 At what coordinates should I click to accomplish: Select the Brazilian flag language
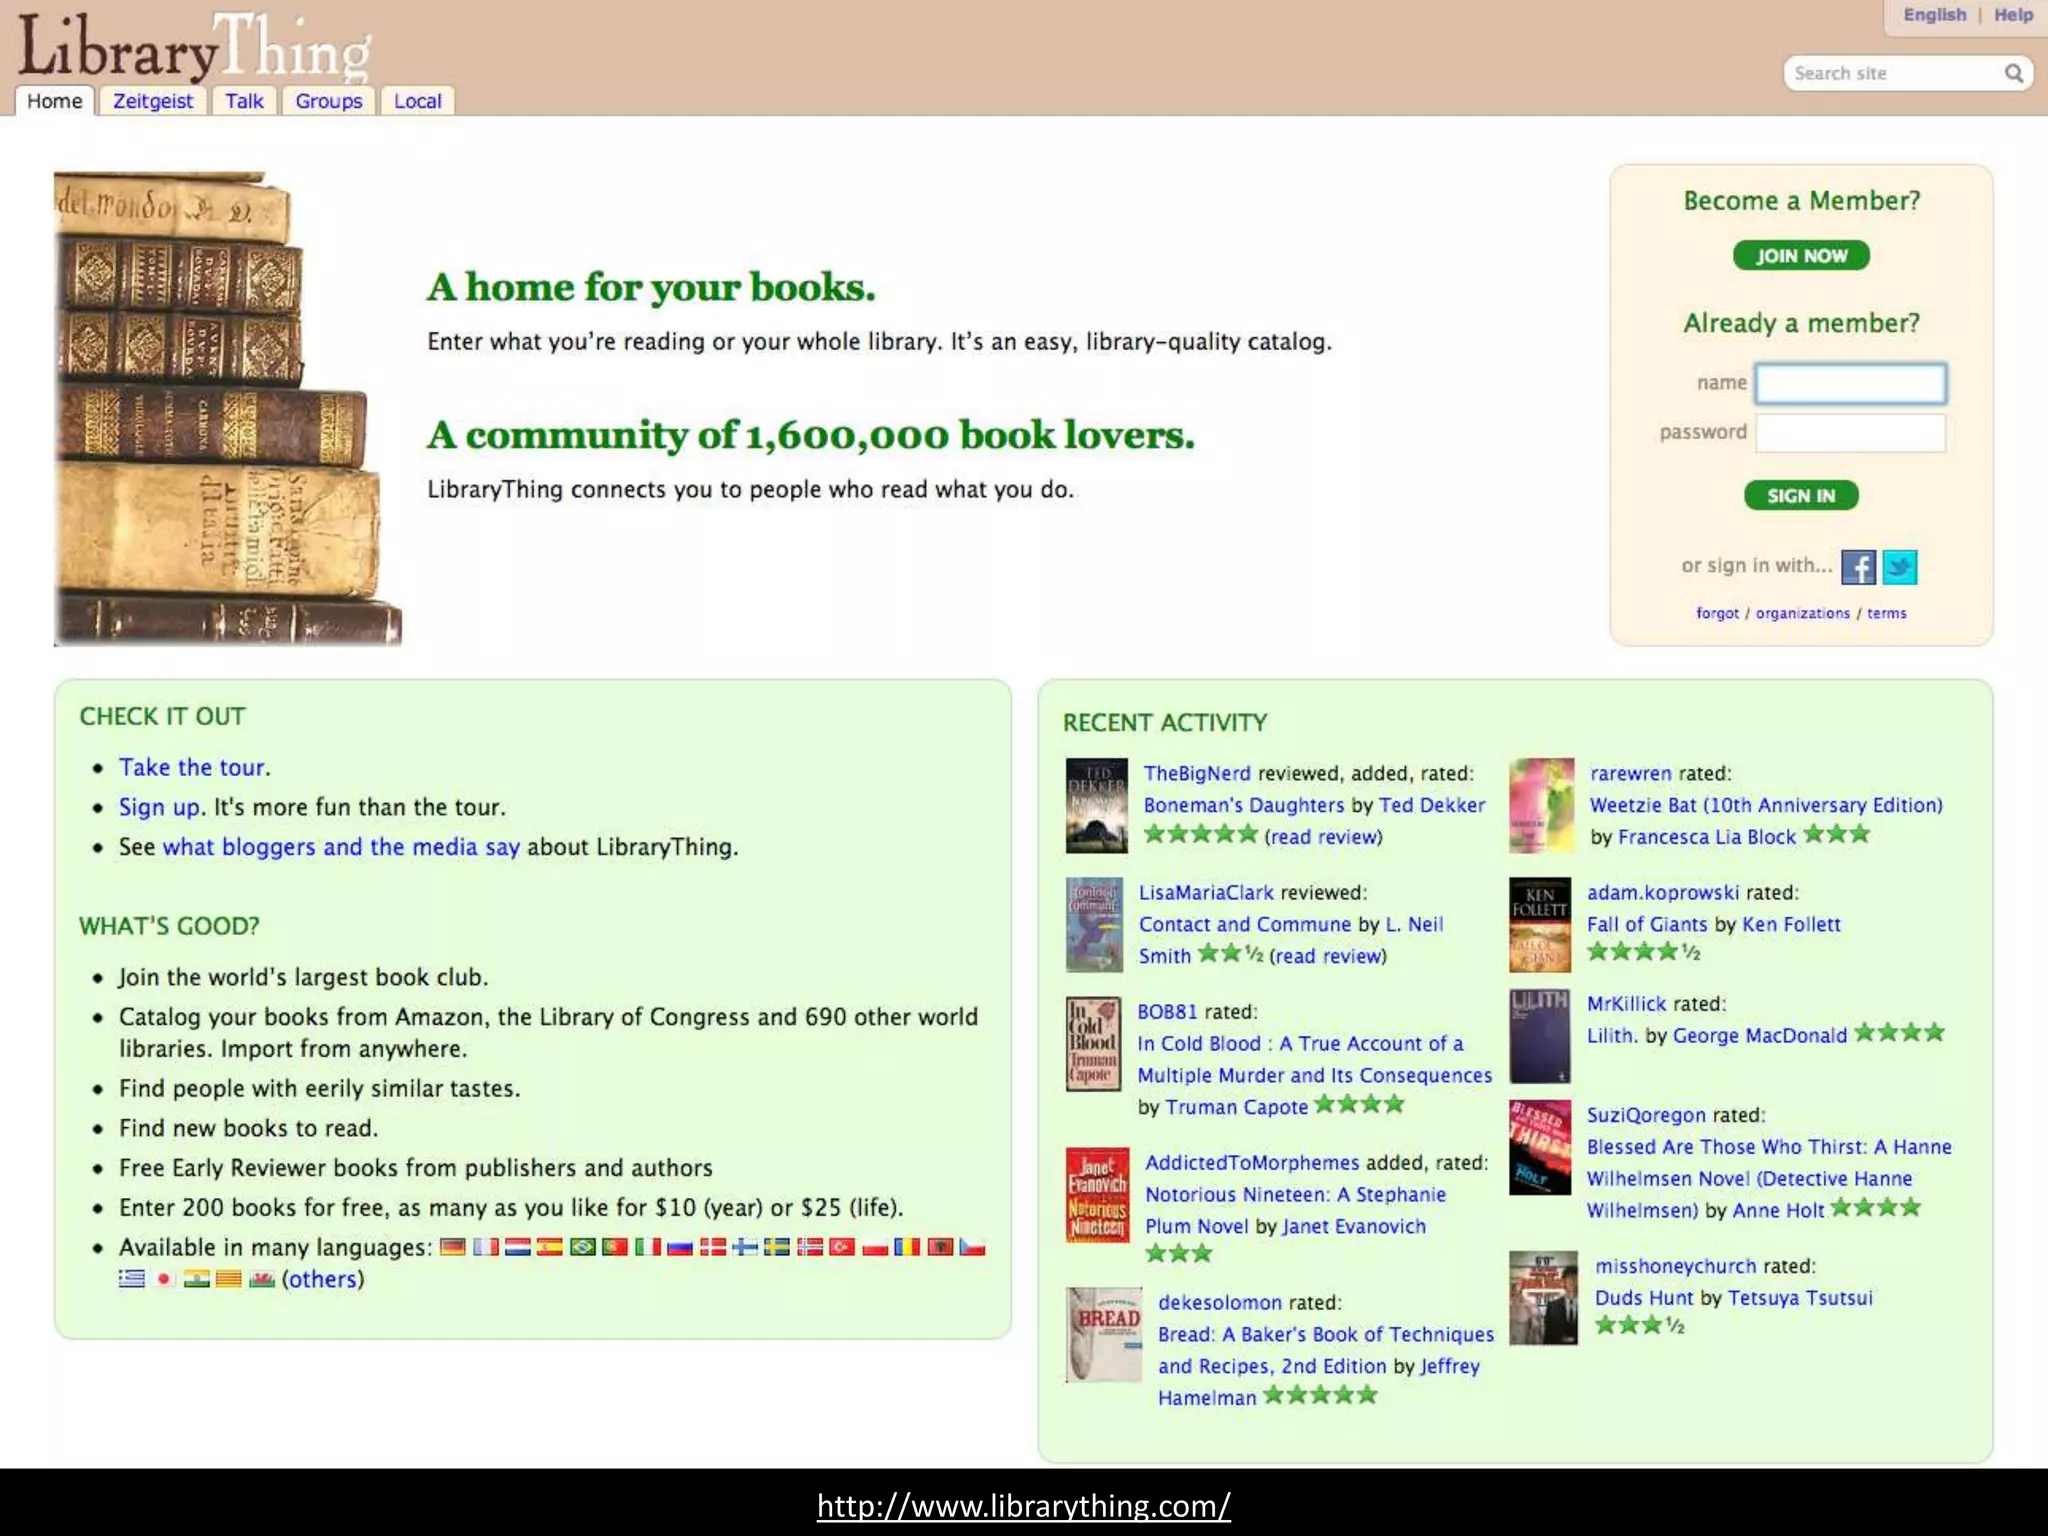tap(583, 1247)
